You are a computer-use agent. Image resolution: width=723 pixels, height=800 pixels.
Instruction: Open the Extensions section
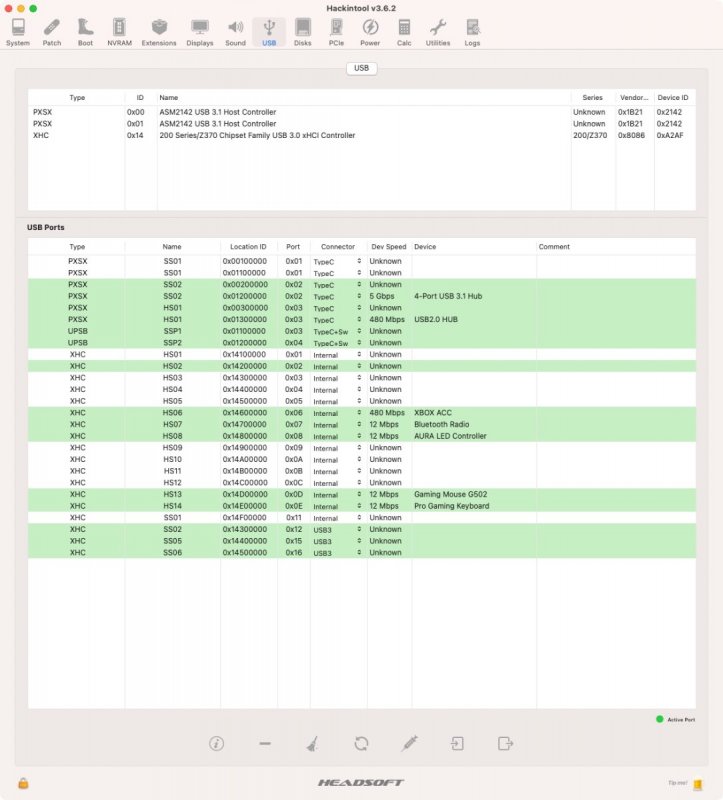159,33
